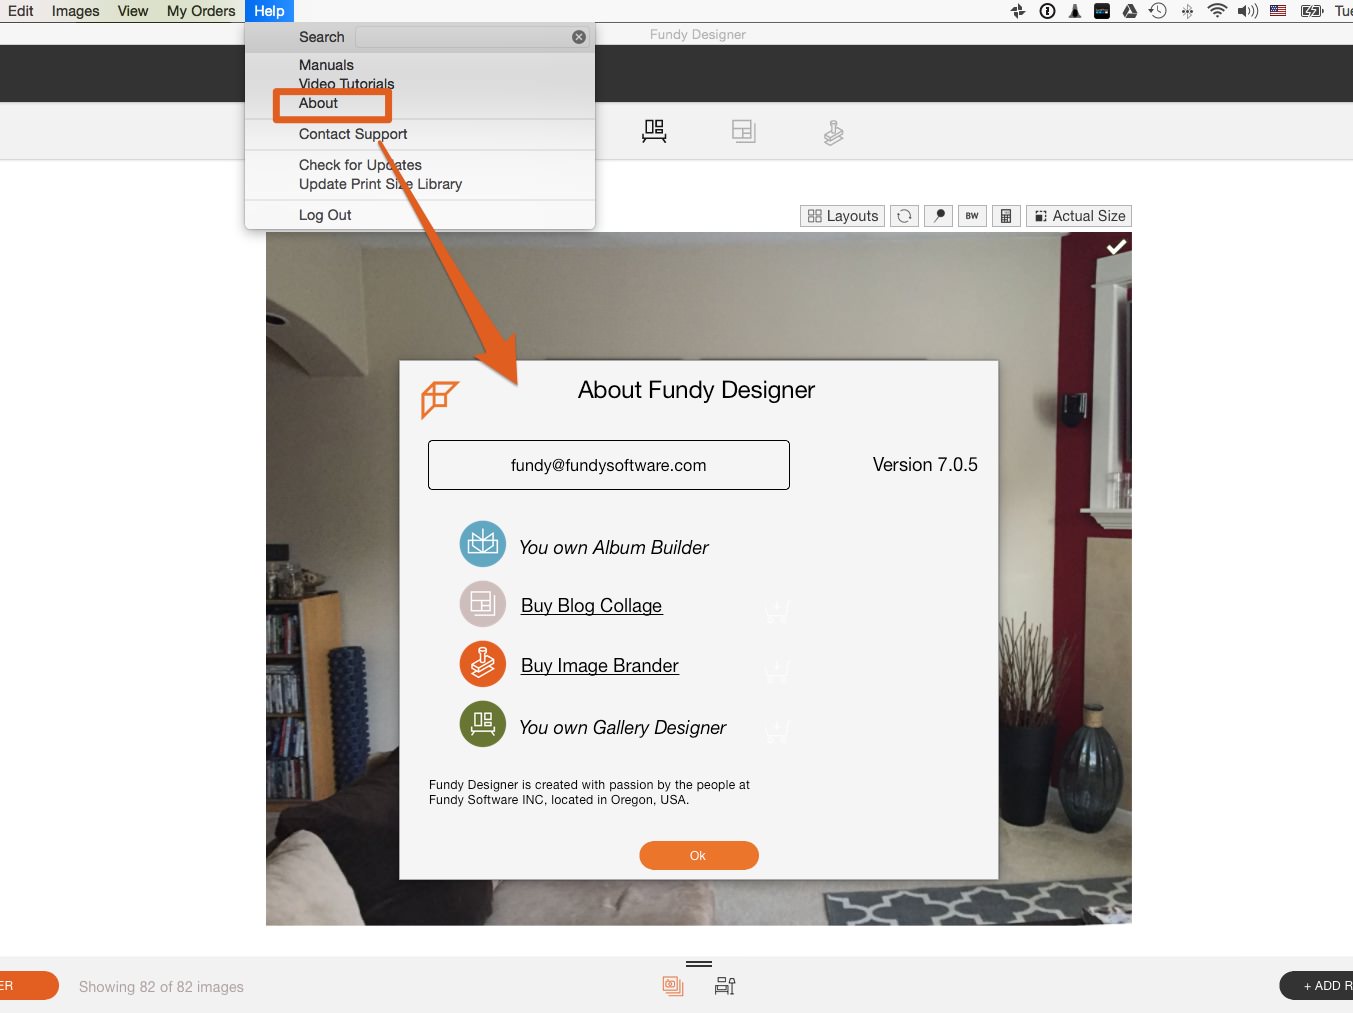1353x1013 pixels.
Task: Click the You own Album Builder text
Action: [614, 548]
